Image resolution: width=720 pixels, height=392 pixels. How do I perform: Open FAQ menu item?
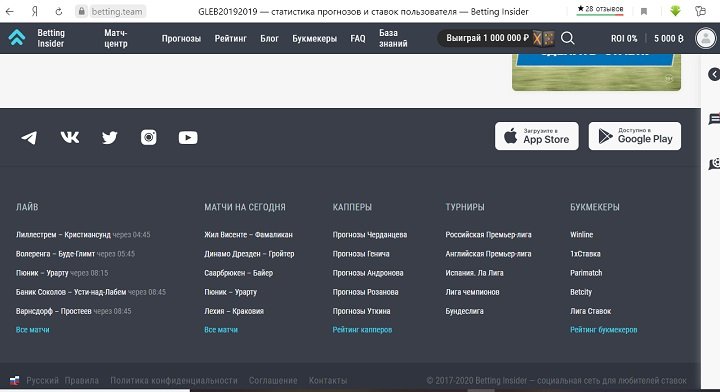(x=358, y=39)
